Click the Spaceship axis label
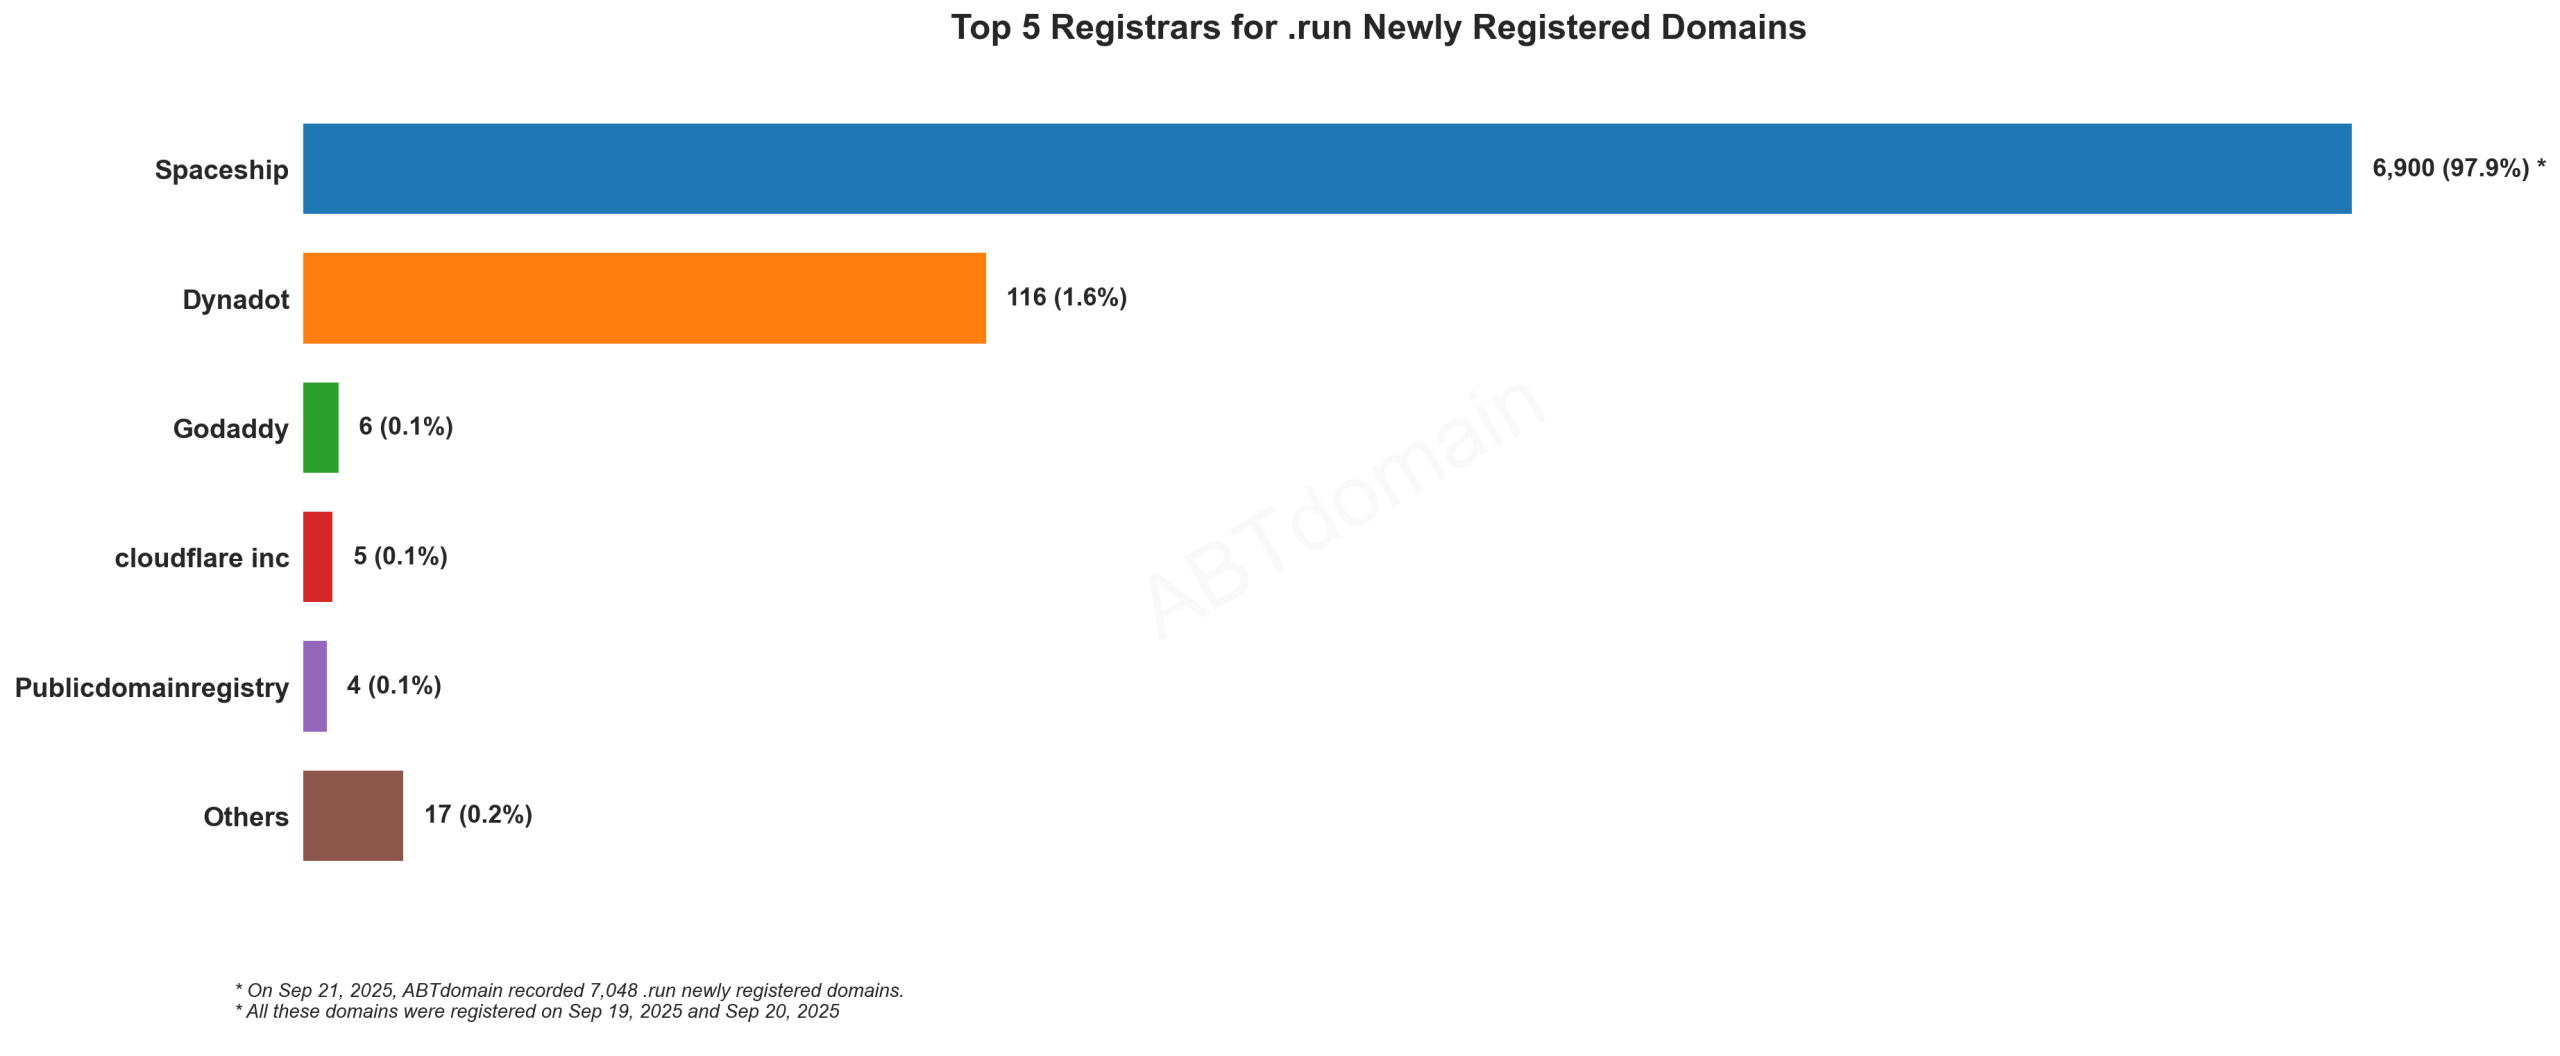The image size is (2560, 1056). (x=221, y=170)
